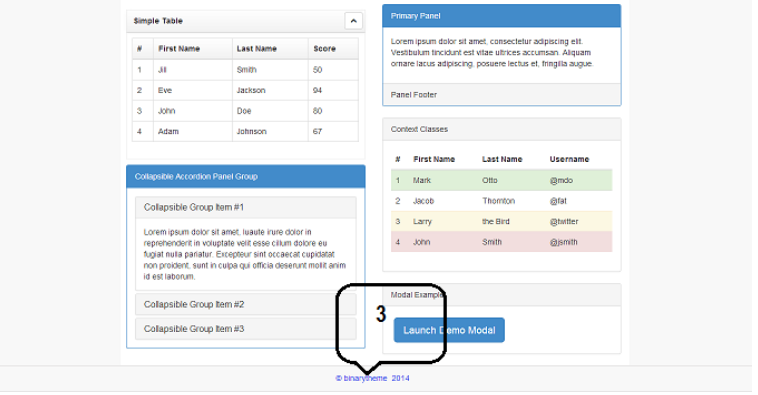The width and height of the screenshot is (758, 395).
Task: Click the @twitter username
Action: click(564, 221)
